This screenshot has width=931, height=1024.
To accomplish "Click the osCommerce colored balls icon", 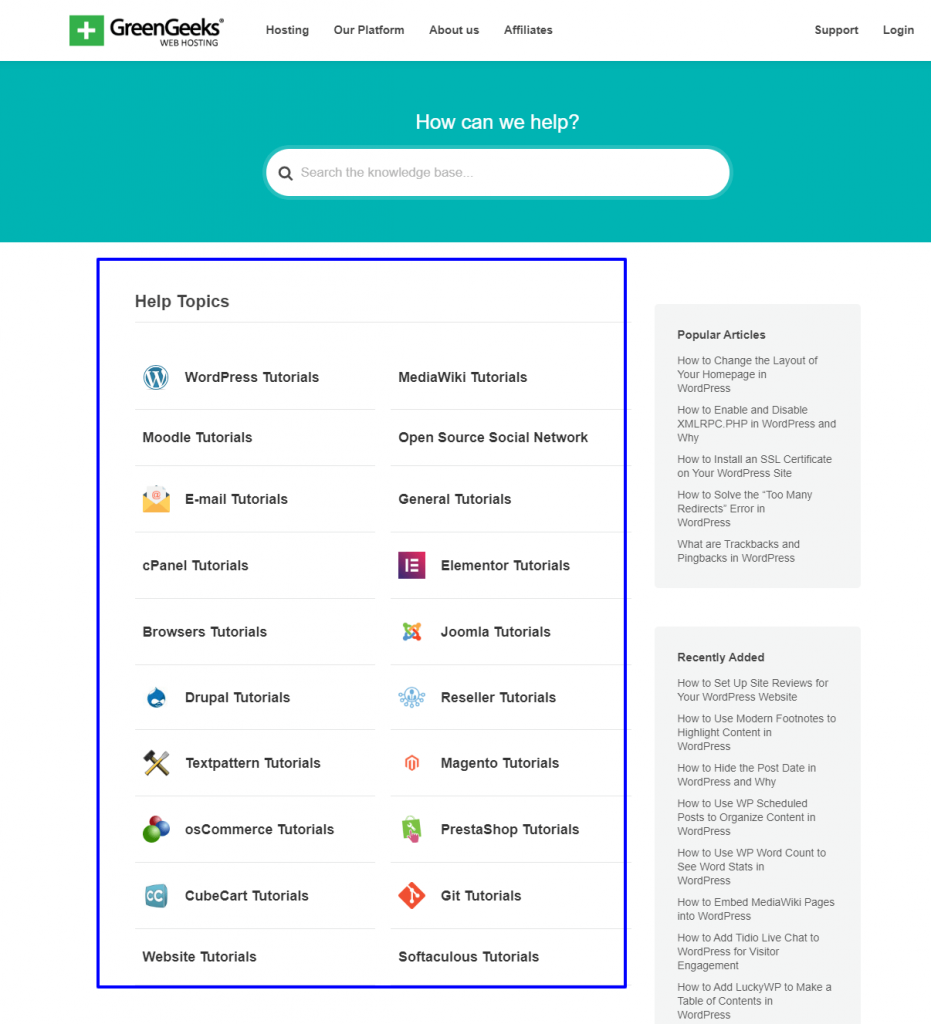I will tap(156, 829).
